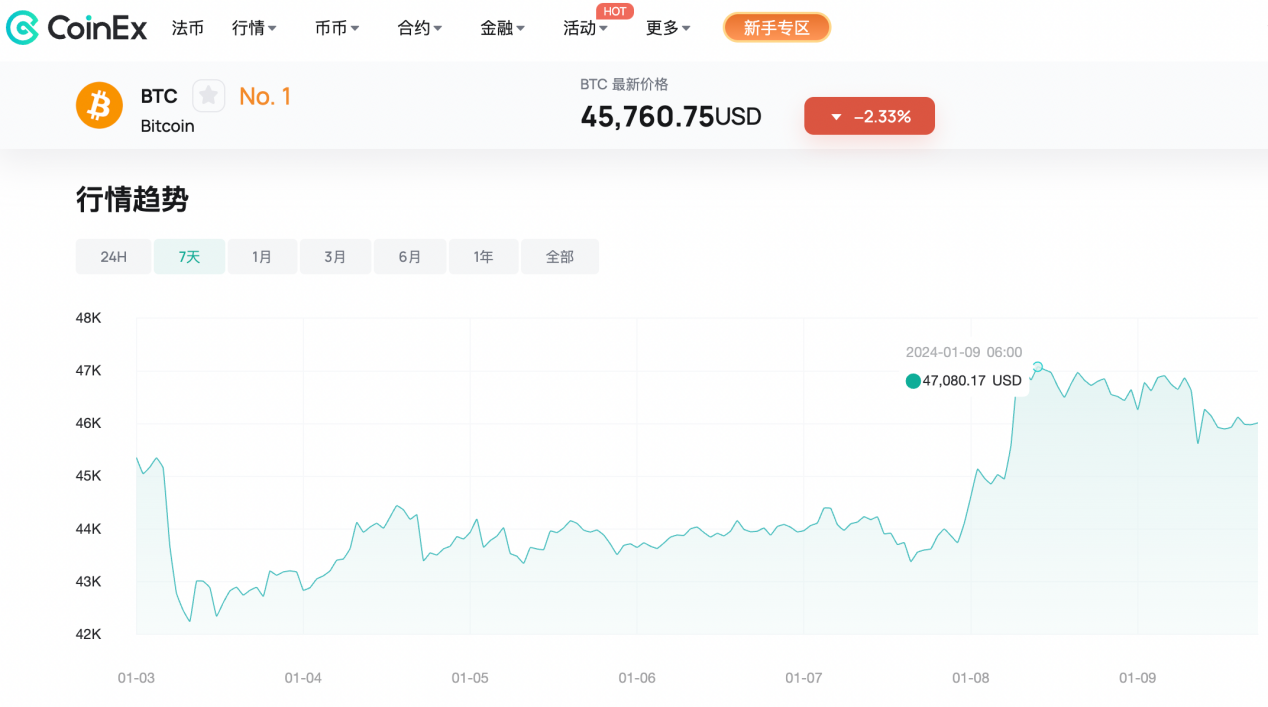Expand the 金融 dropdown menu
This screenshot has width=1268, height=707.
(503, 28)
